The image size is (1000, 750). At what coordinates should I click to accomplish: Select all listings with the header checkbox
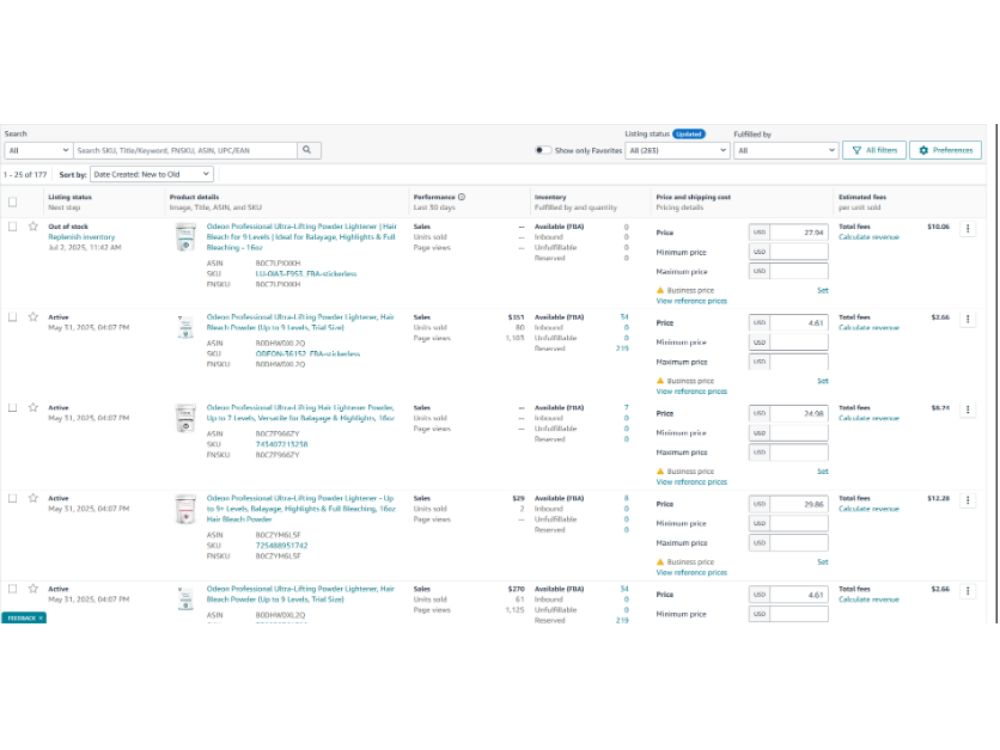click(13, 202)
